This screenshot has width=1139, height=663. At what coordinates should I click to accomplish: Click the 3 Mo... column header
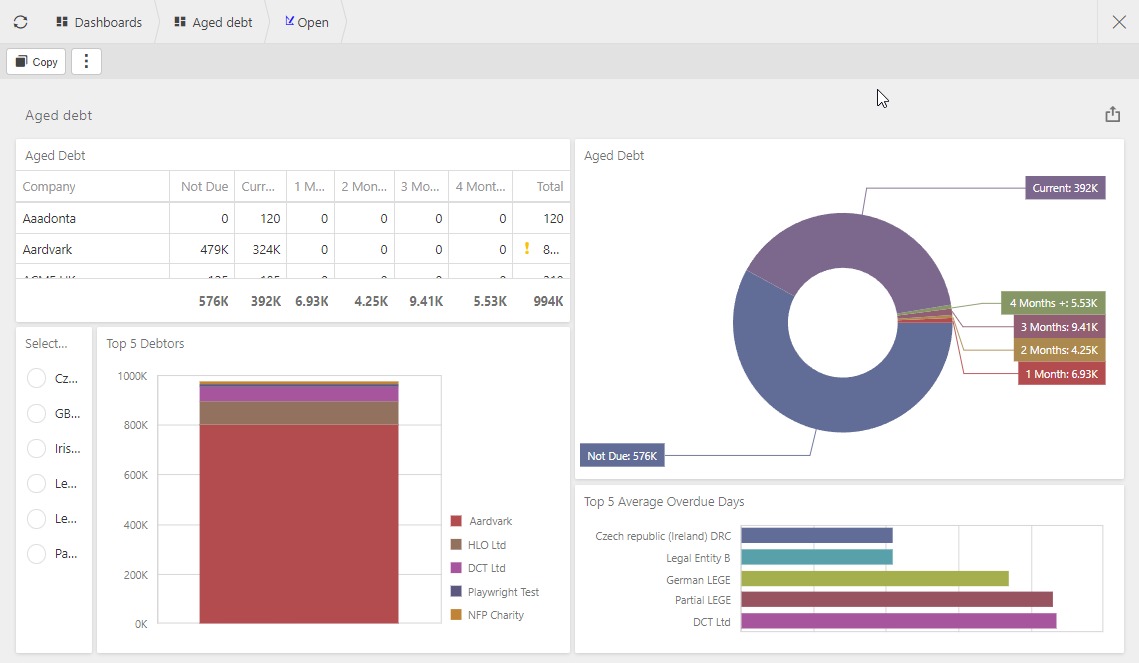[x=420, y=187]
